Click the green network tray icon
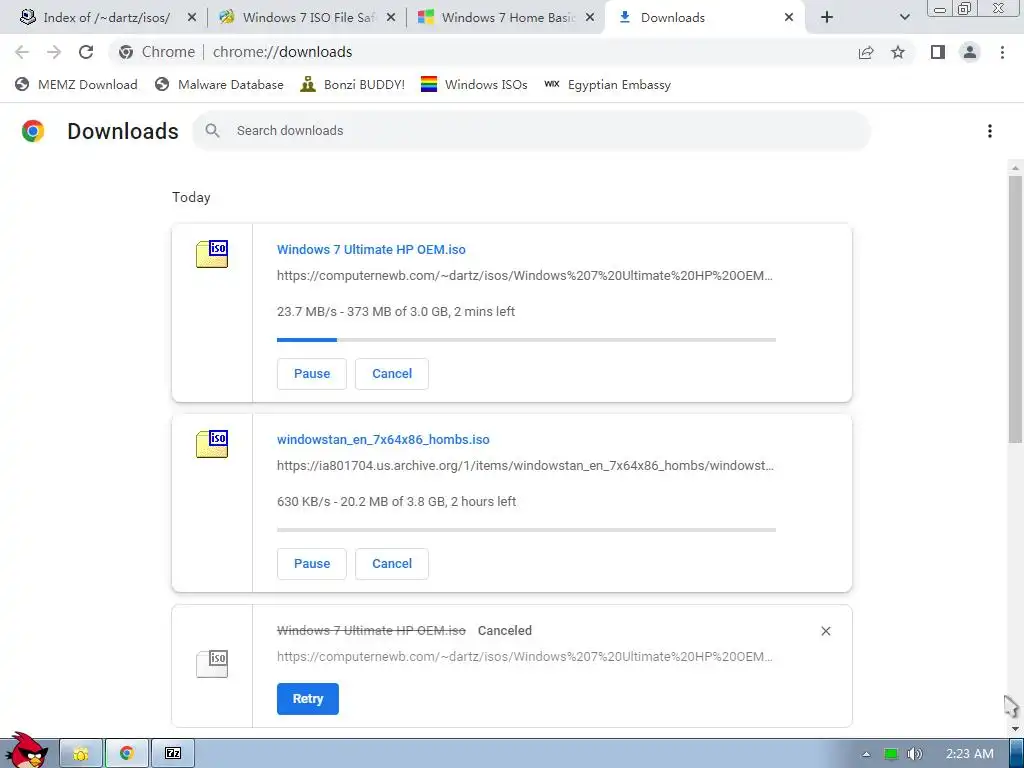 (891, 754)
